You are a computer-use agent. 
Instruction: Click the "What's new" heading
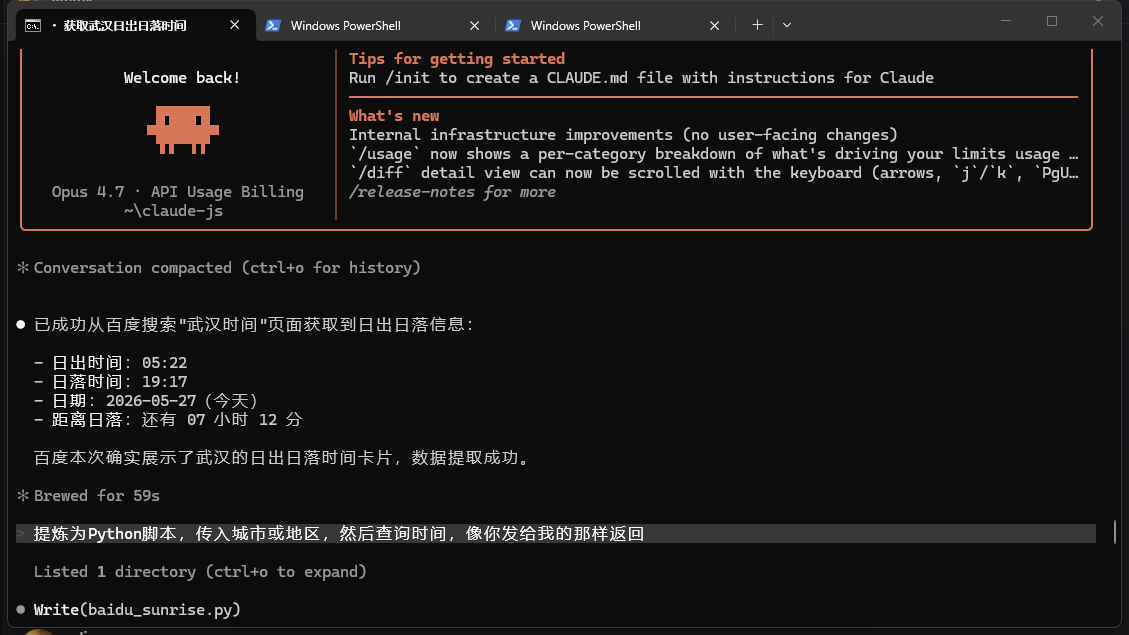point(394,116)
